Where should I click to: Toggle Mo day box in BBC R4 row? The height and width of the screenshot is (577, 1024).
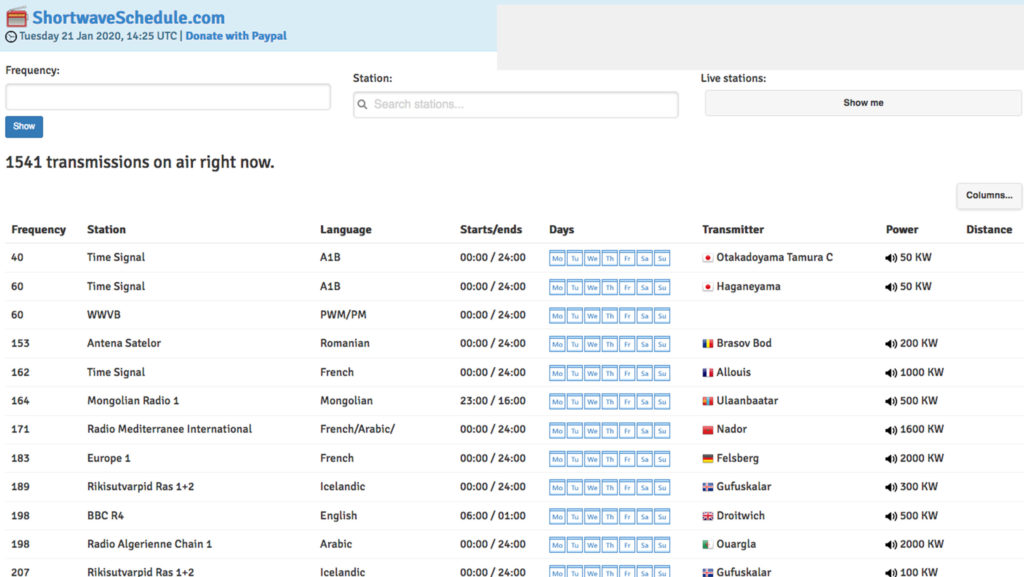coord(557,516)
